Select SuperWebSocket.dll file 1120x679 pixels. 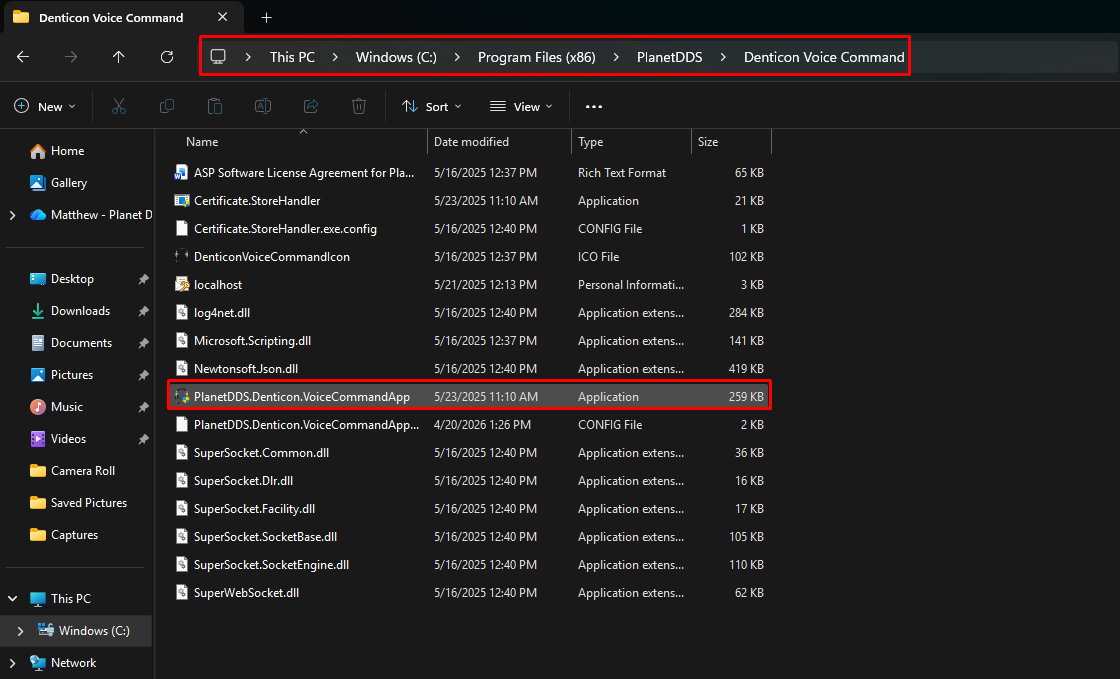tap(469, 593)
